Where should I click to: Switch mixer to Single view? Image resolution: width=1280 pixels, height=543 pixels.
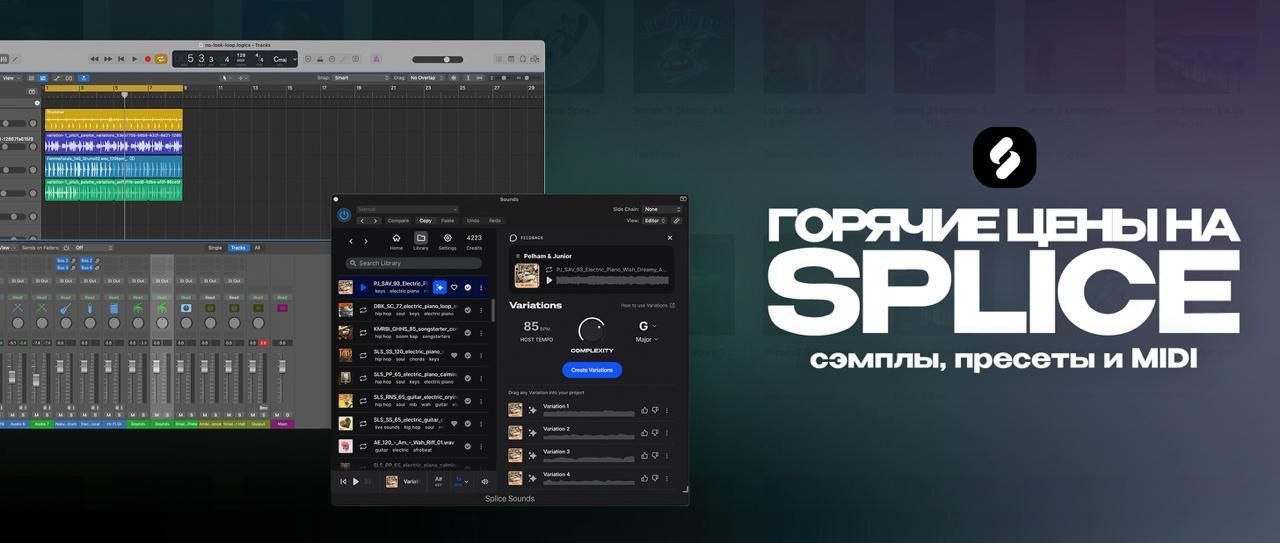pyautogui.click(x=215, y=247)
